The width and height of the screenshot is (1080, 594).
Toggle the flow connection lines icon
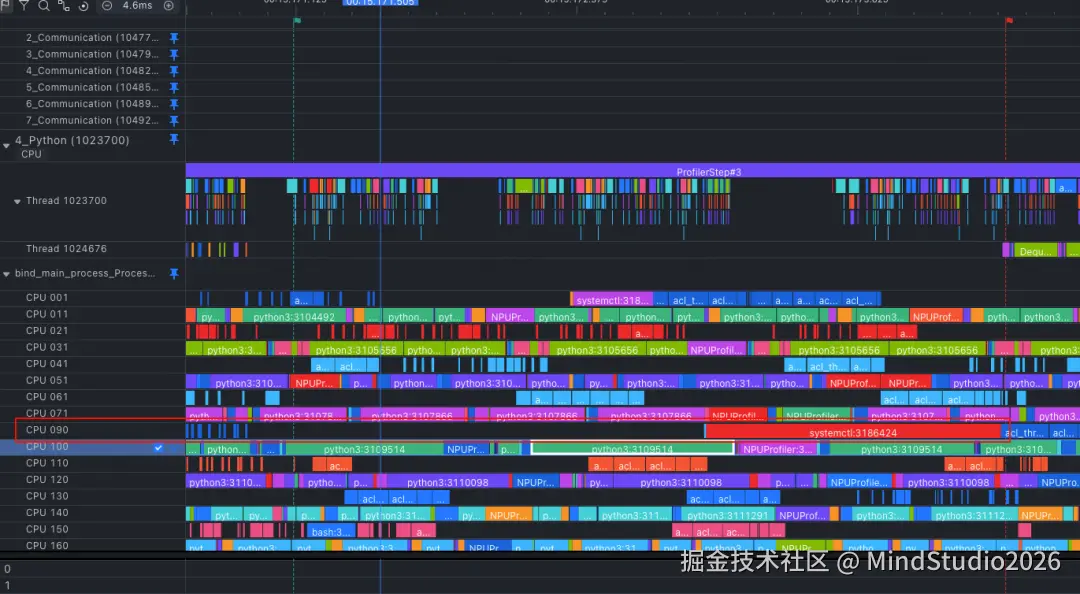coord(63,6)
